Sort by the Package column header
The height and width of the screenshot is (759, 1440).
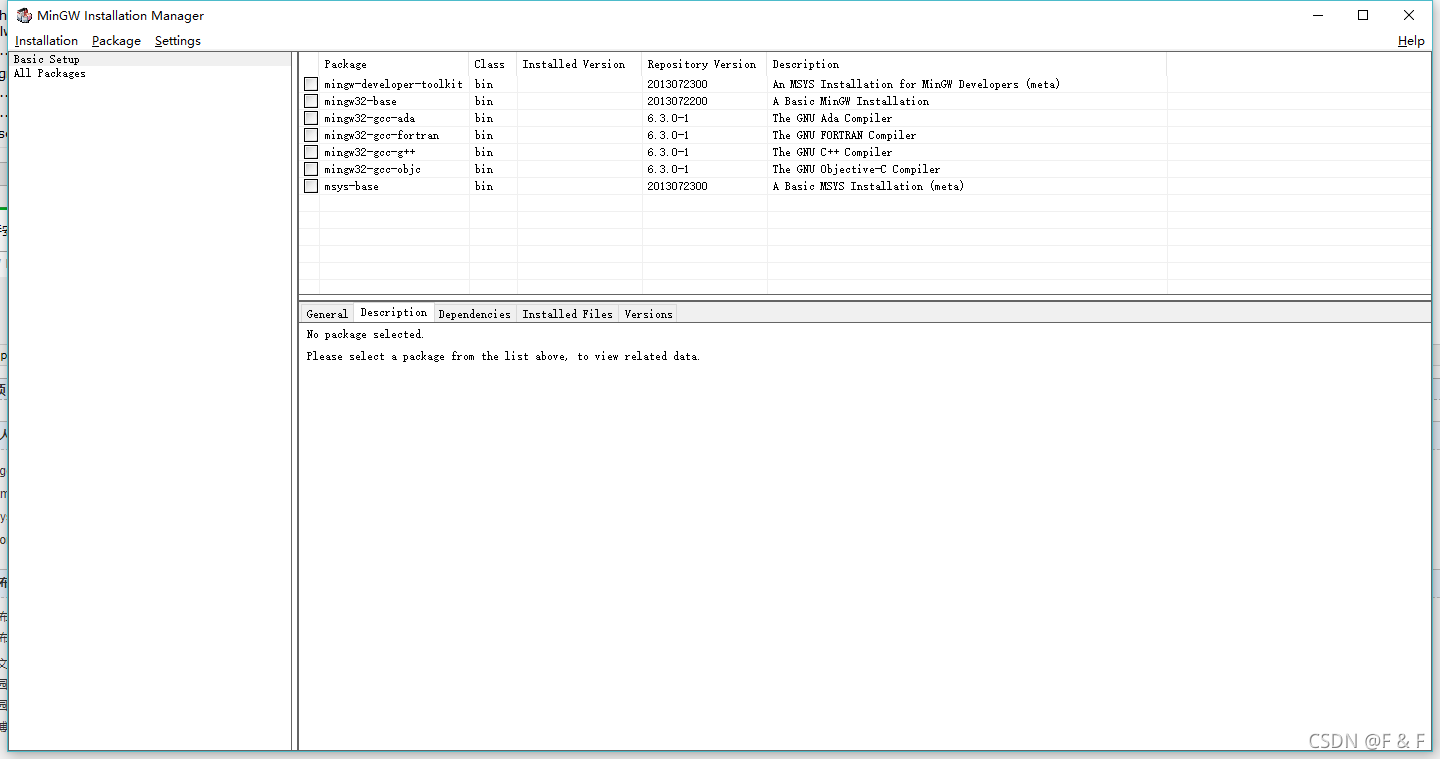tap(394, 64)
